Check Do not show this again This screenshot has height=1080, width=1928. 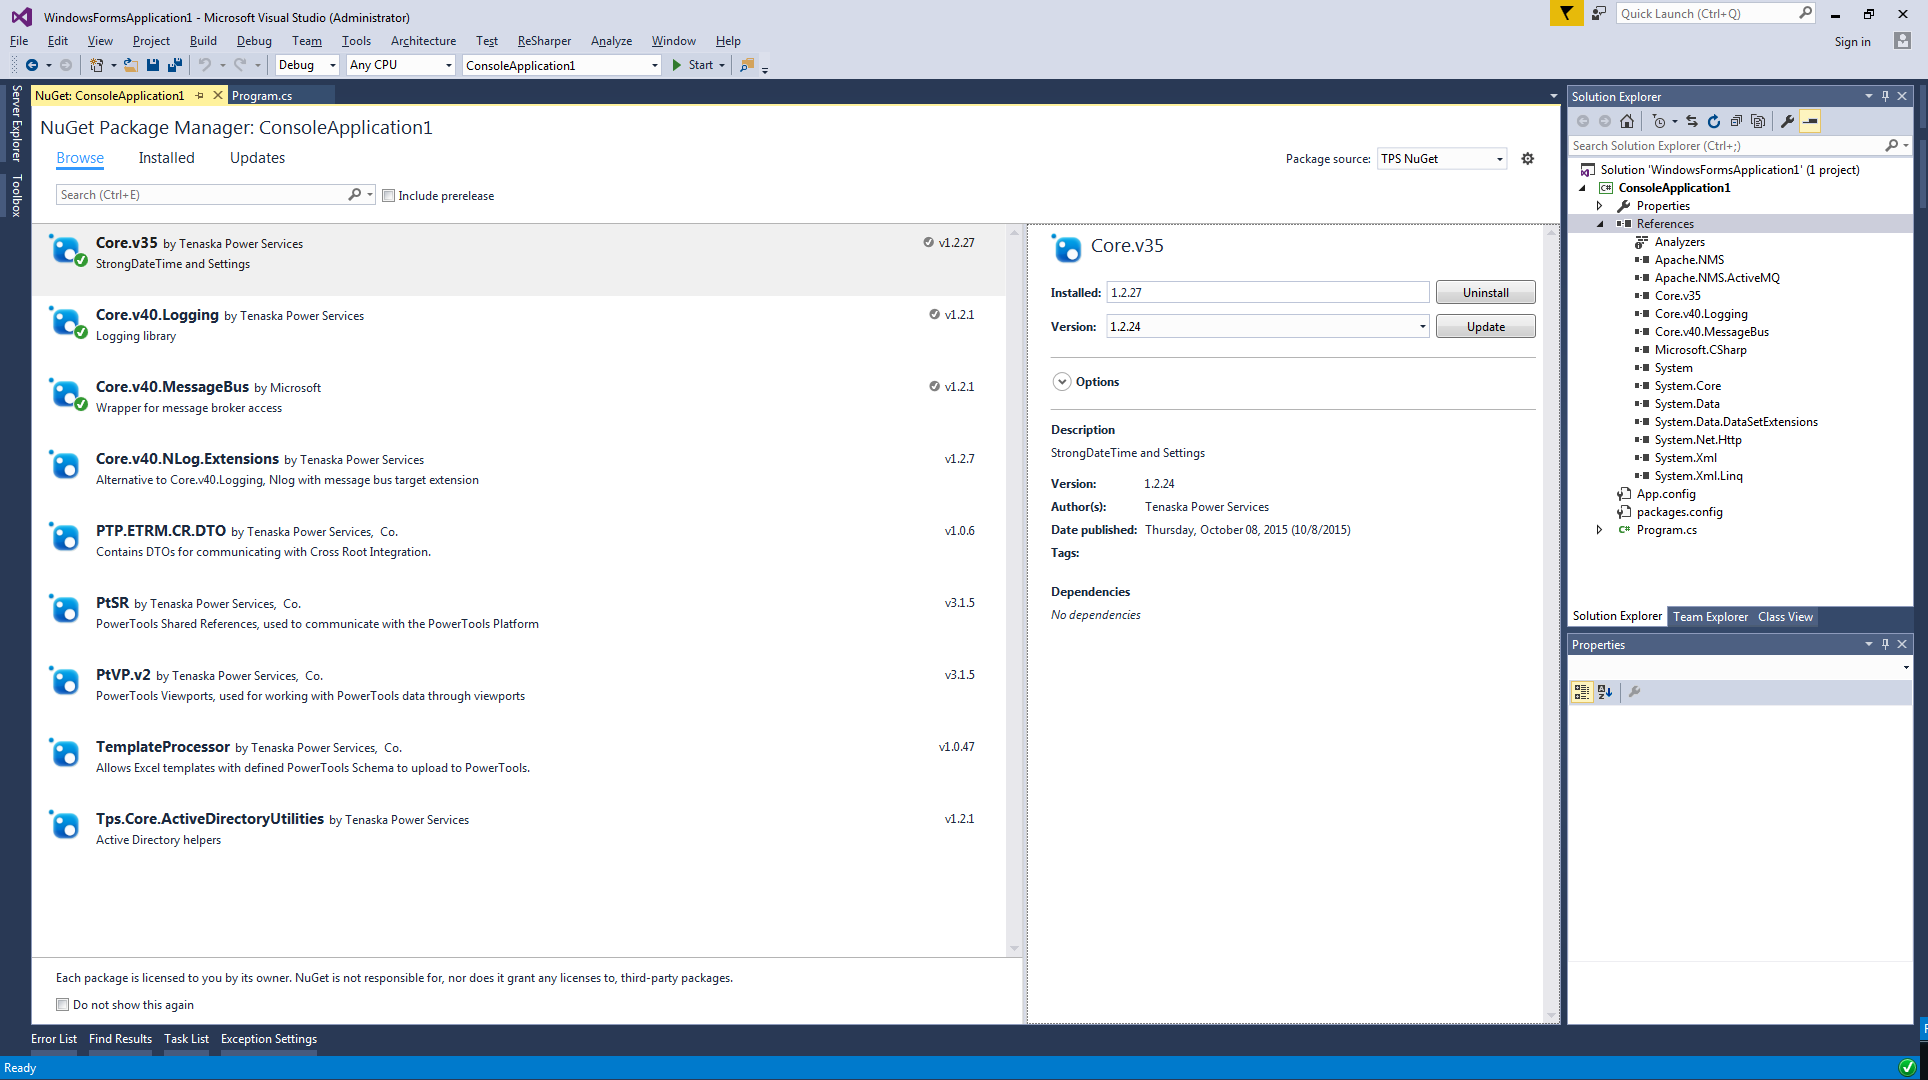[63, 1005]
